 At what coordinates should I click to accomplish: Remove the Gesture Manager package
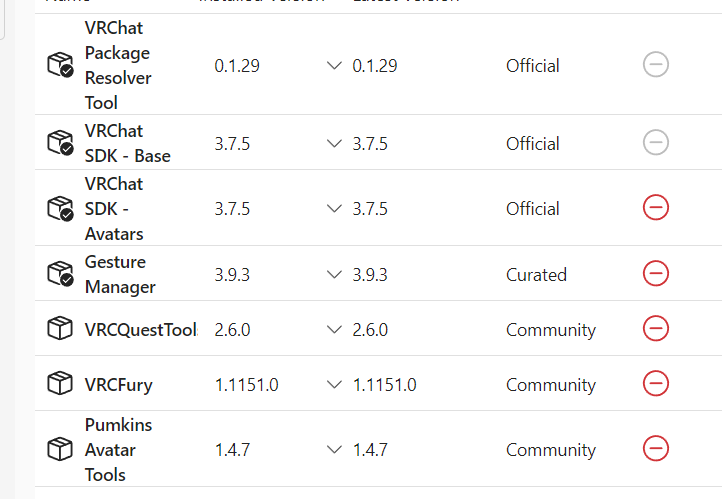click(x=656, y=273)
